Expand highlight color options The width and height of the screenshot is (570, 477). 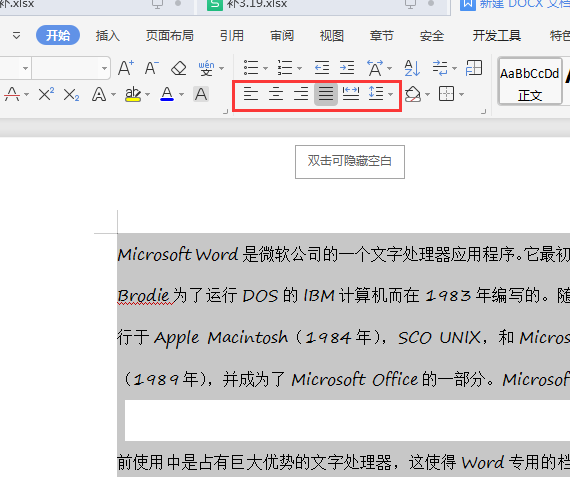pyautogui.click(x=147, y=95)
